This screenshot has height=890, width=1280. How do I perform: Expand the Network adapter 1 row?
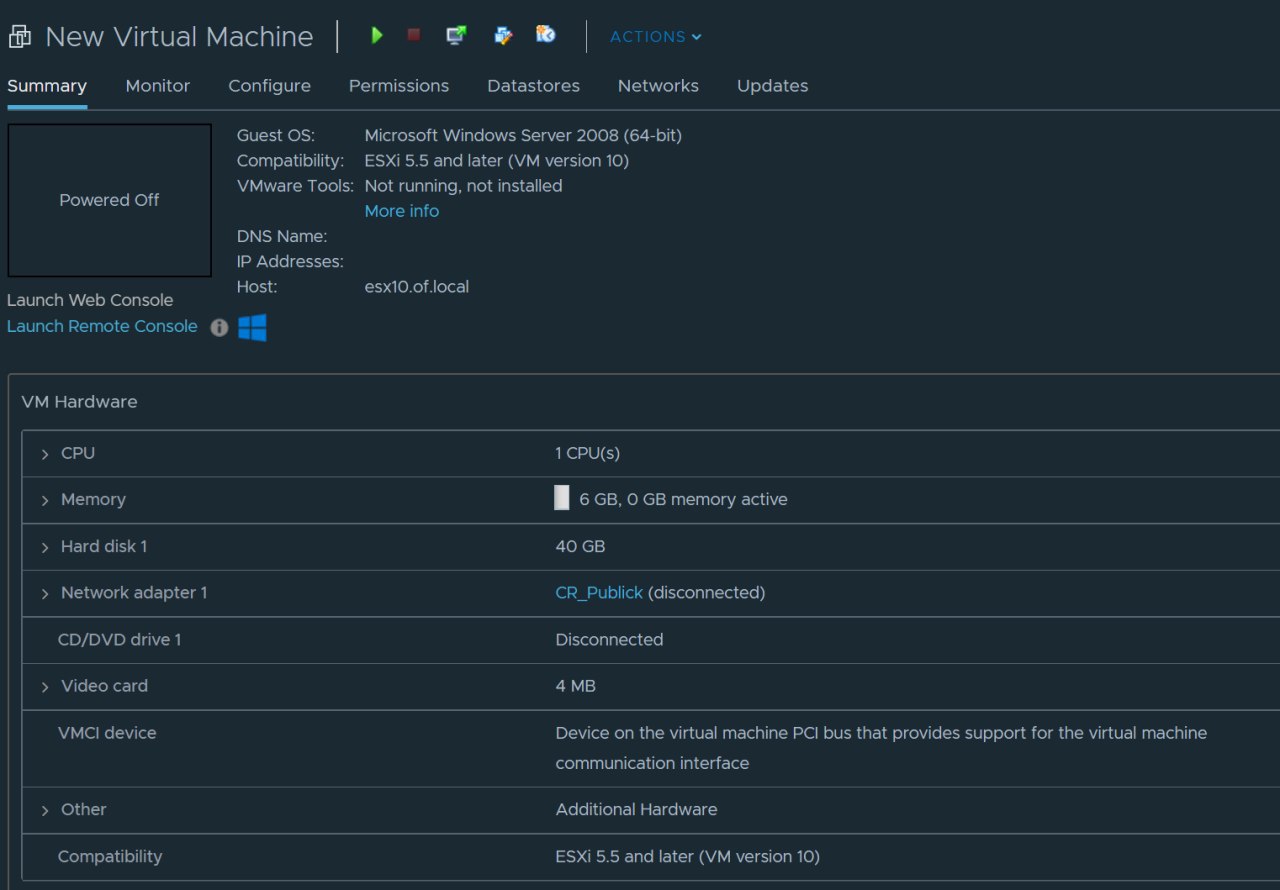tap(45, 594)
